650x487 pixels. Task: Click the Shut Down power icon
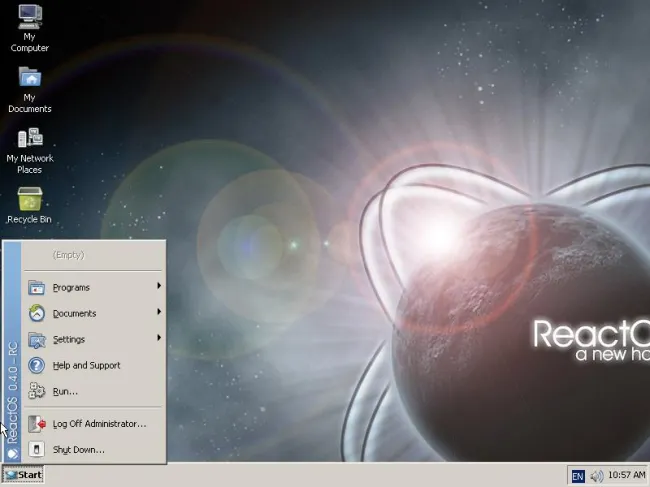pos(36,450)
